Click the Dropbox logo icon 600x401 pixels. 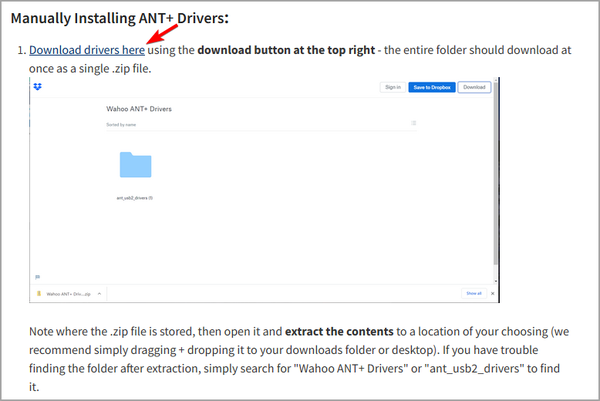(38, 87)
